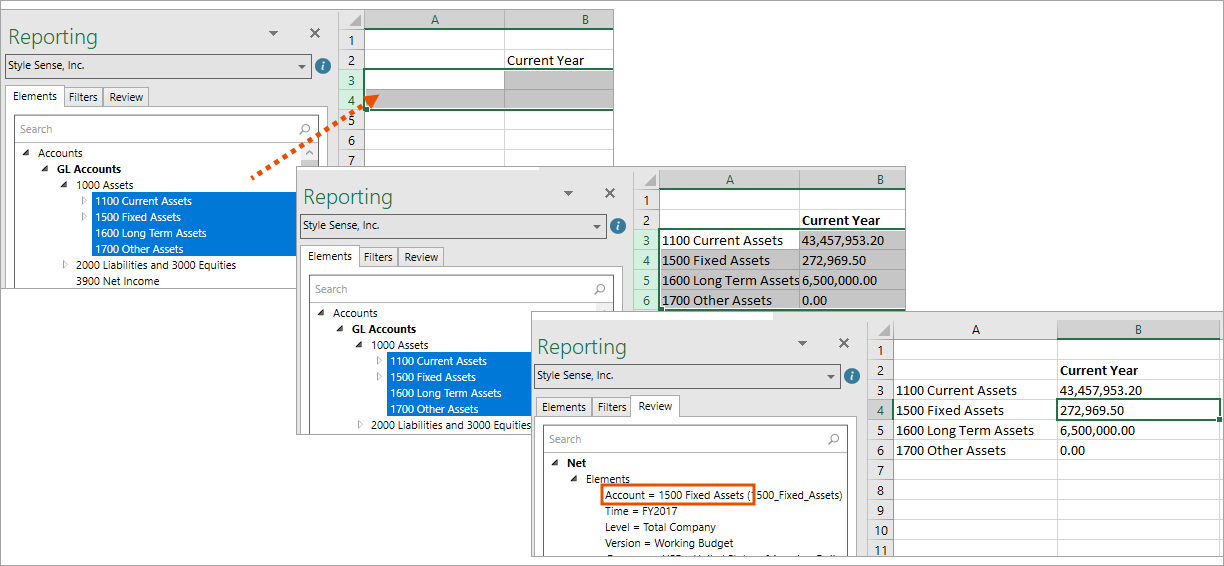This screenshot has width=1224, height=566.
Task: Select 1600 Long Term Assets in the middle pane tree
Action: [x=446, y=393]
